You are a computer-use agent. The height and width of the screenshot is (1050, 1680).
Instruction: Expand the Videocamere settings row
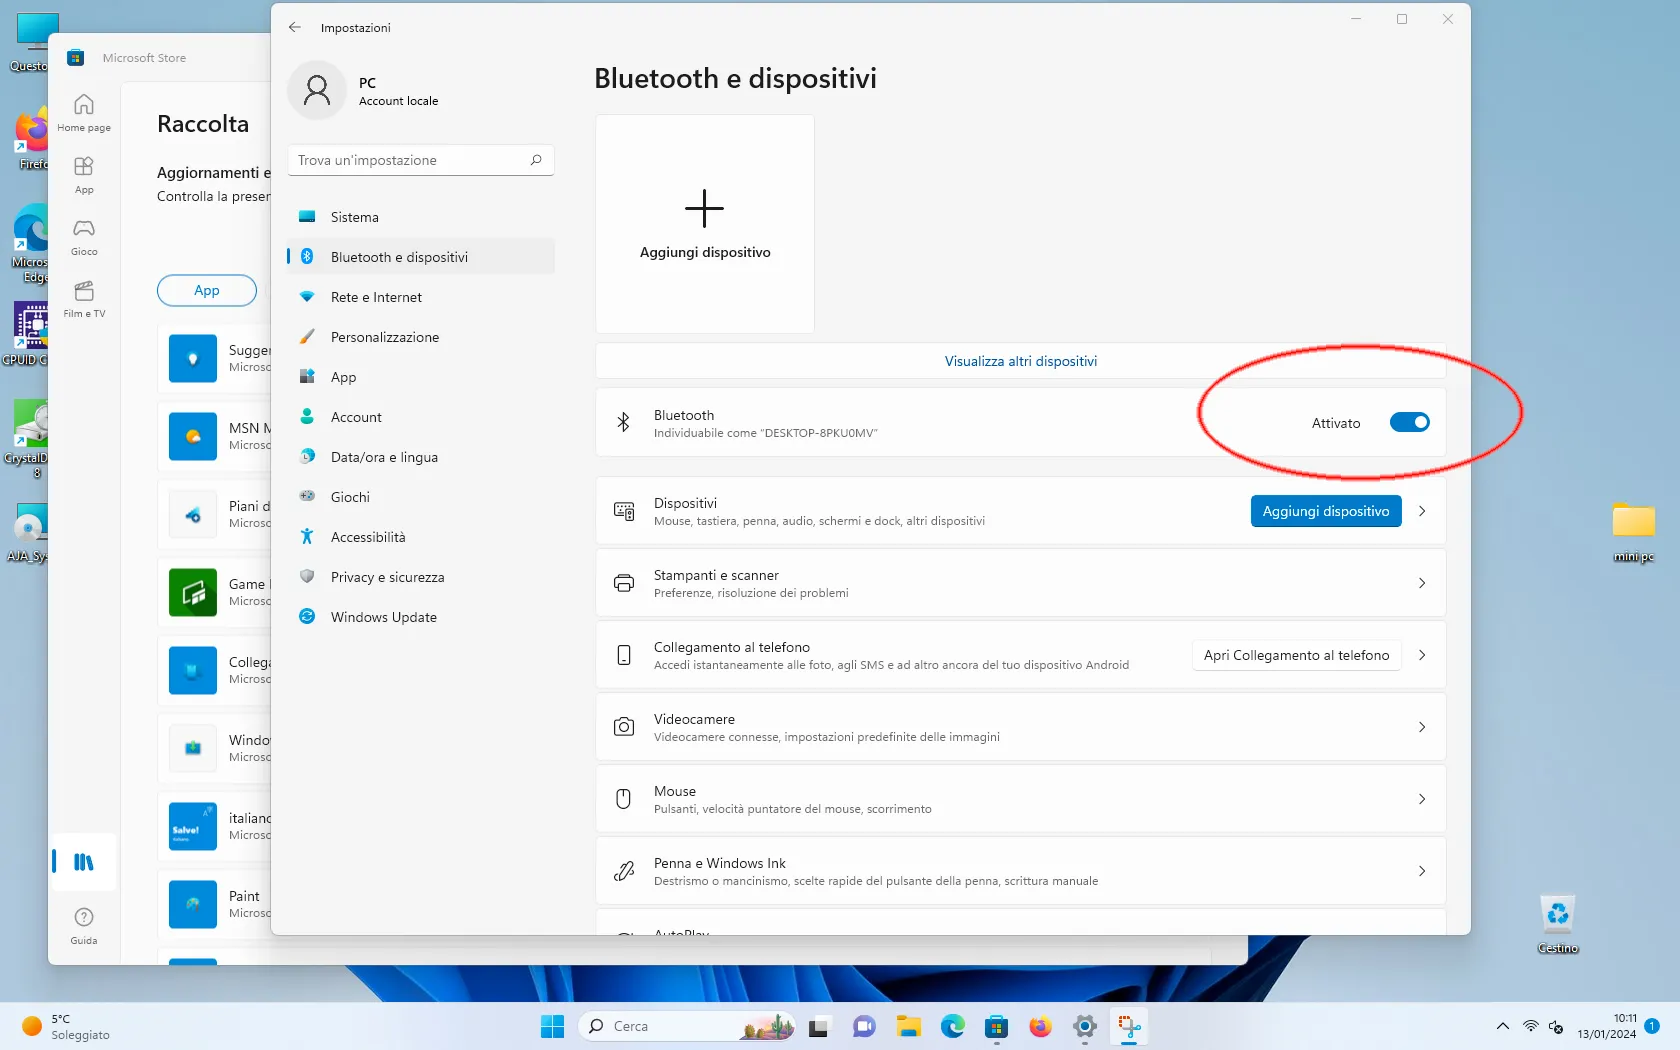pyautogui.click(x=1422, y=727)
